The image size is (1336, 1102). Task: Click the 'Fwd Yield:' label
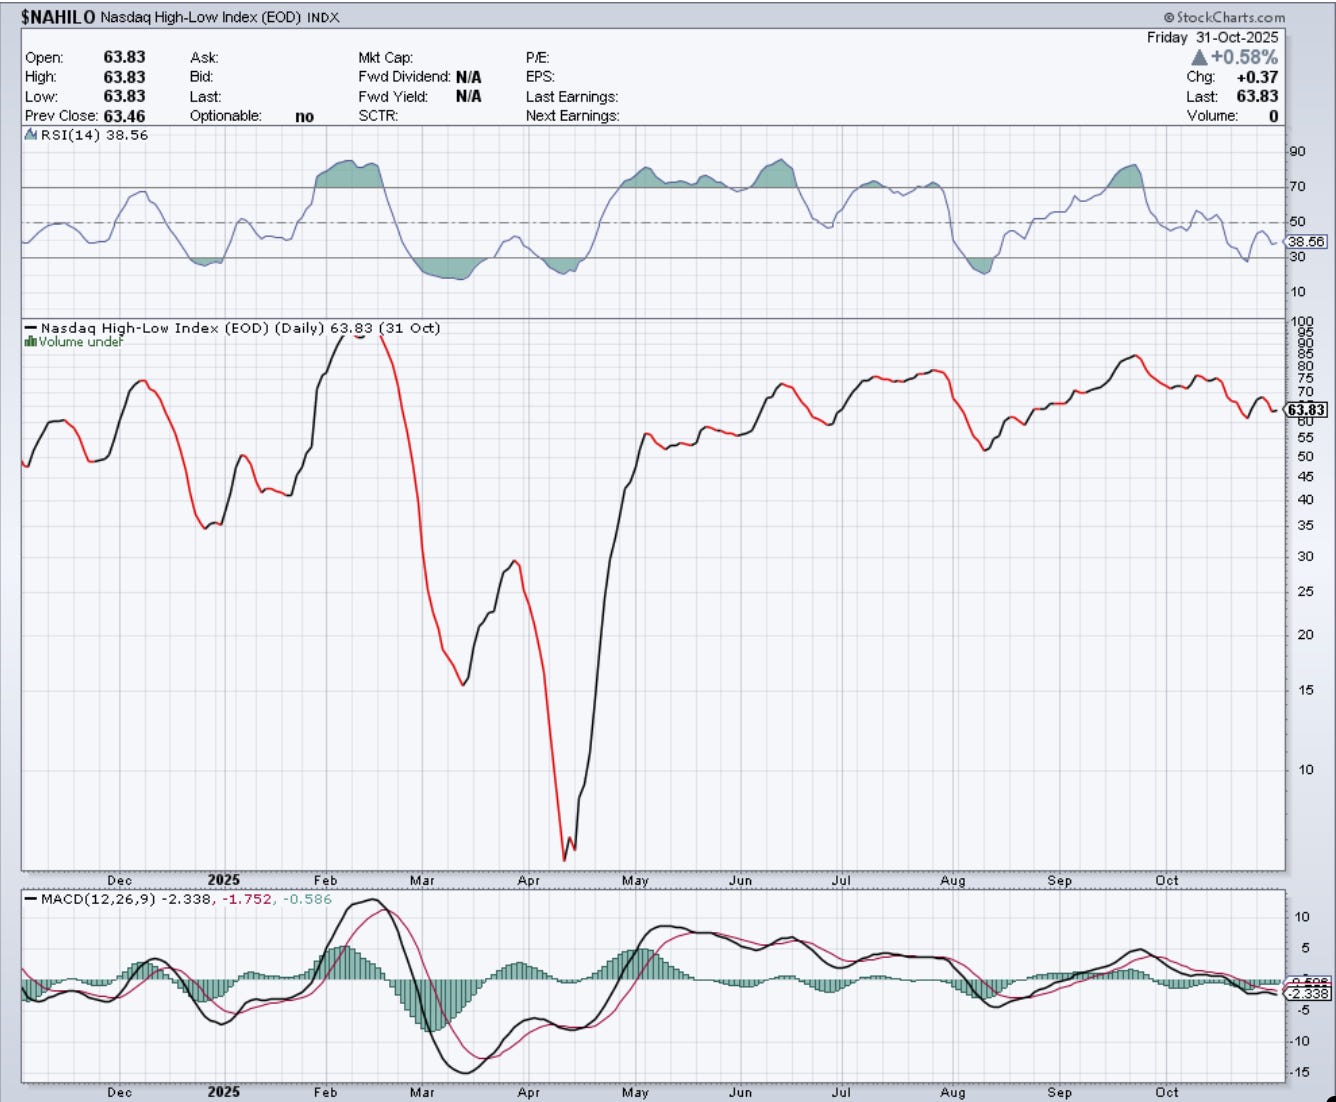(x=393, y=97)
